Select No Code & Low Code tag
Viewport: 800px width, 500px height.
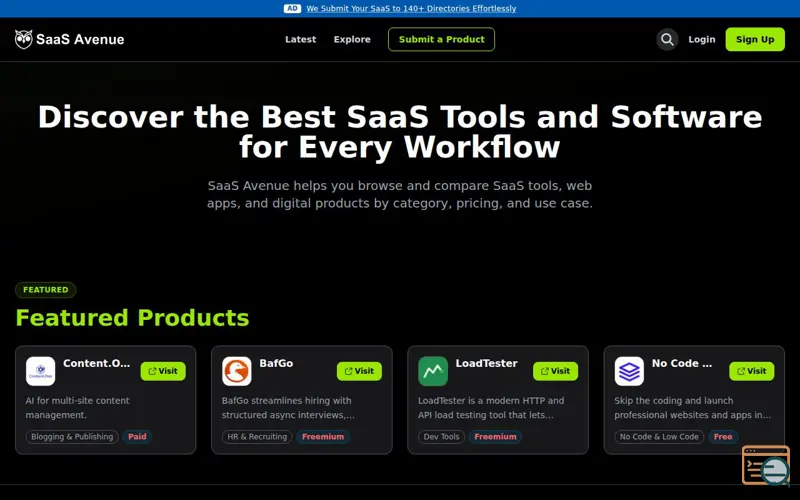[x=659, y=437]
